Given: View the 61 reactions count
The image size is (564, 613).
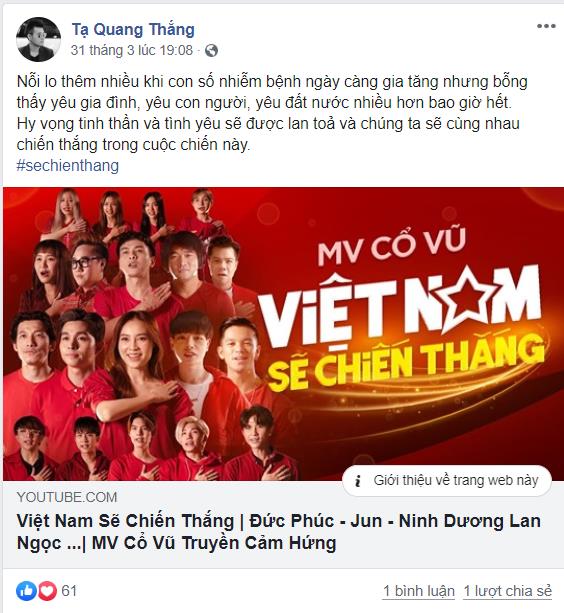Looking at the screenshot, I should pos(69,591).
